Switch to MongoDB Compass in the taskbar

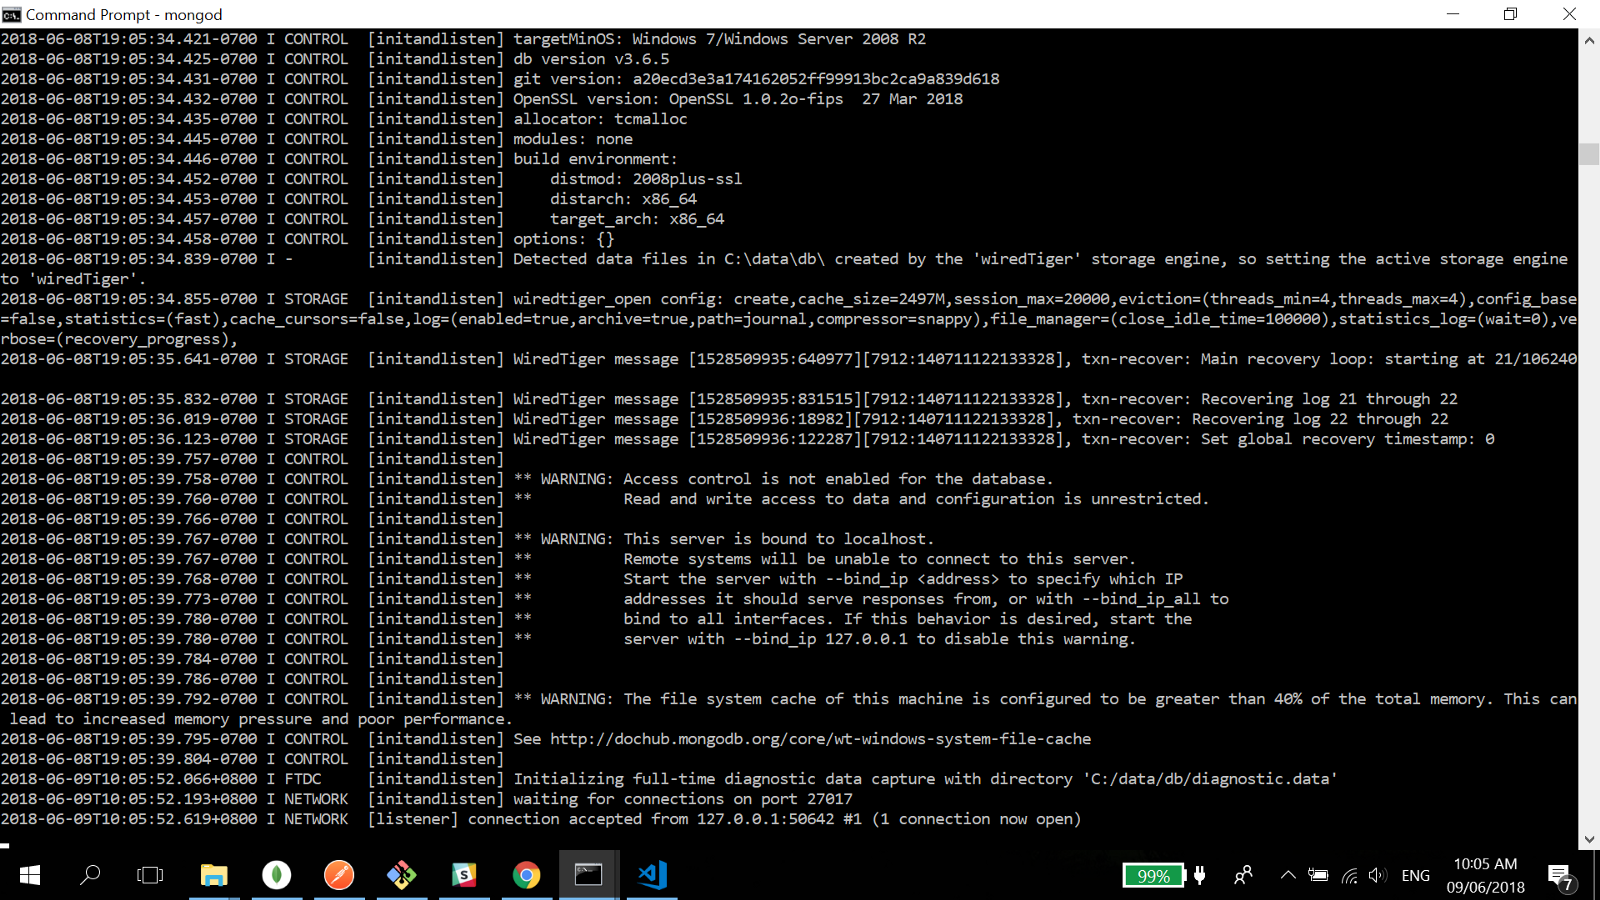pyautogui.click(x=276, y=875)
